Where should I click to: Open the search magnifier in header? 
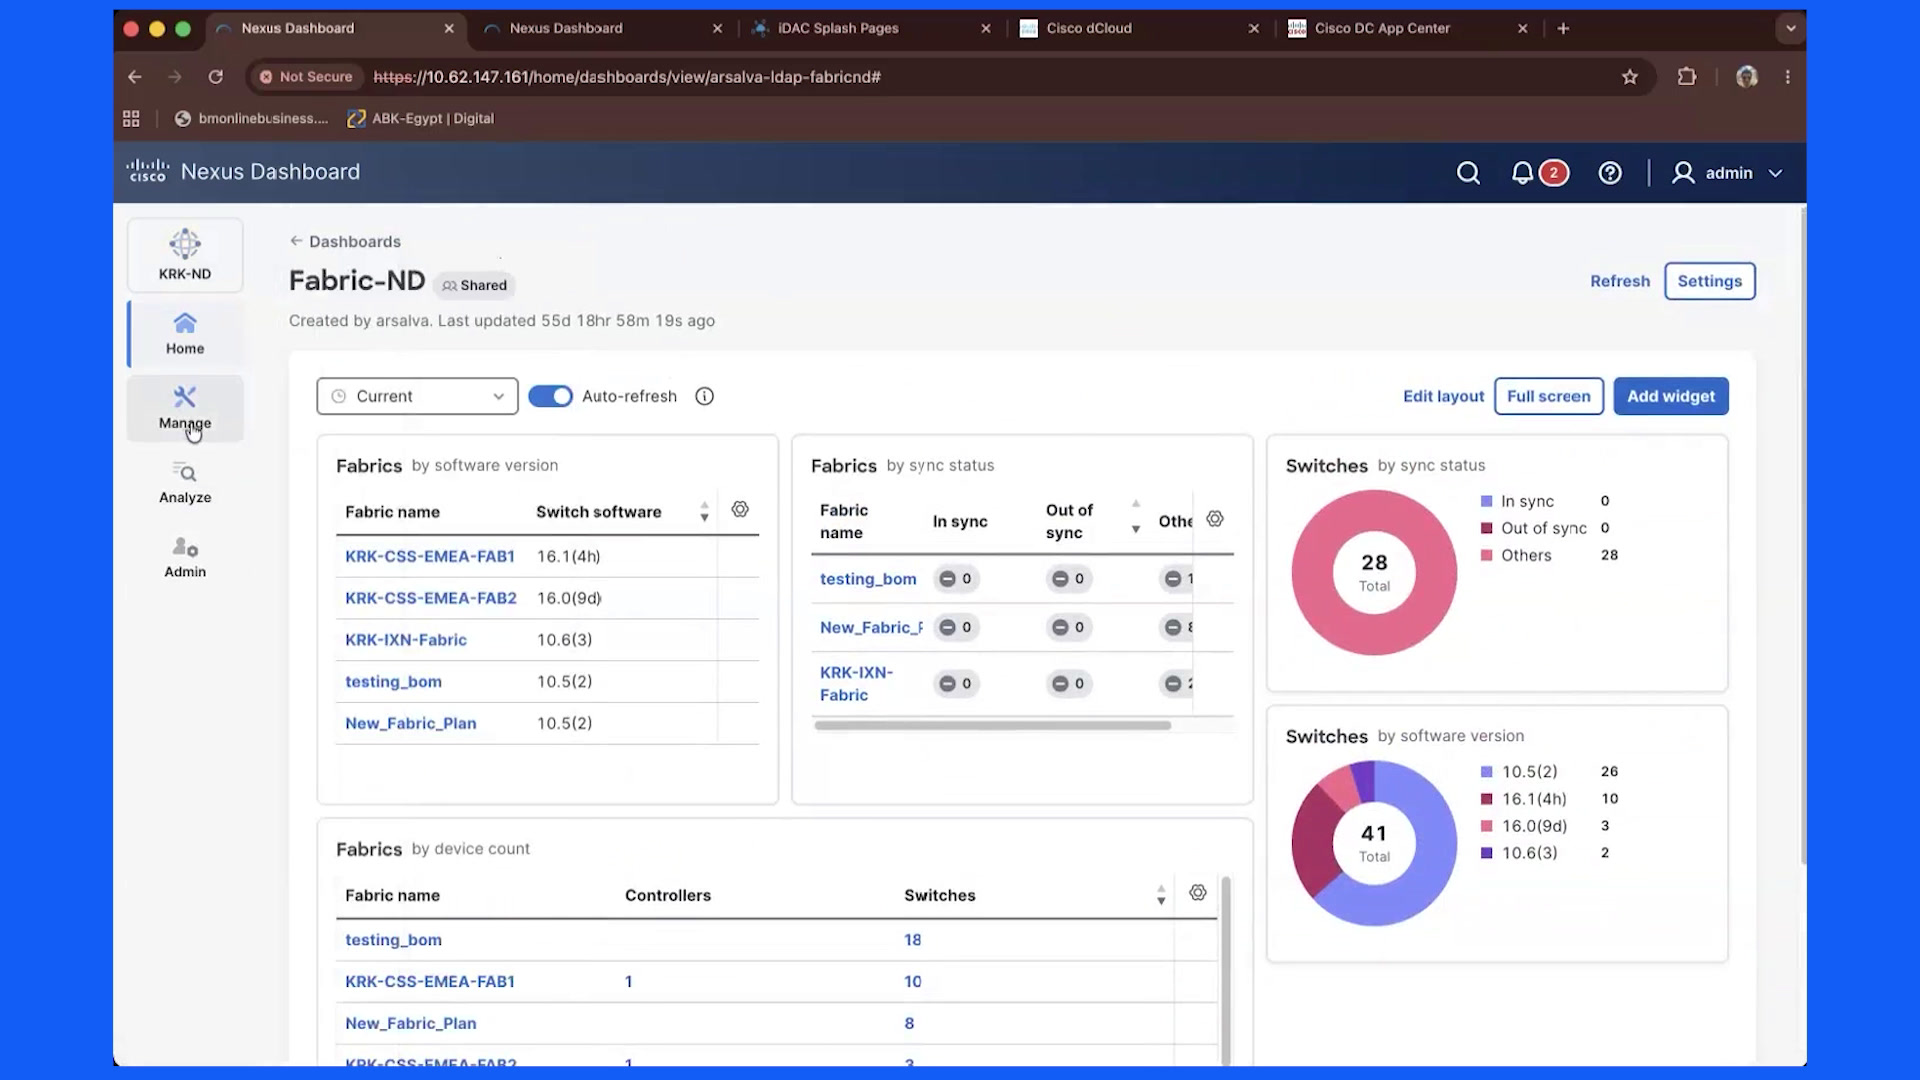click(x=1468, y=173)
